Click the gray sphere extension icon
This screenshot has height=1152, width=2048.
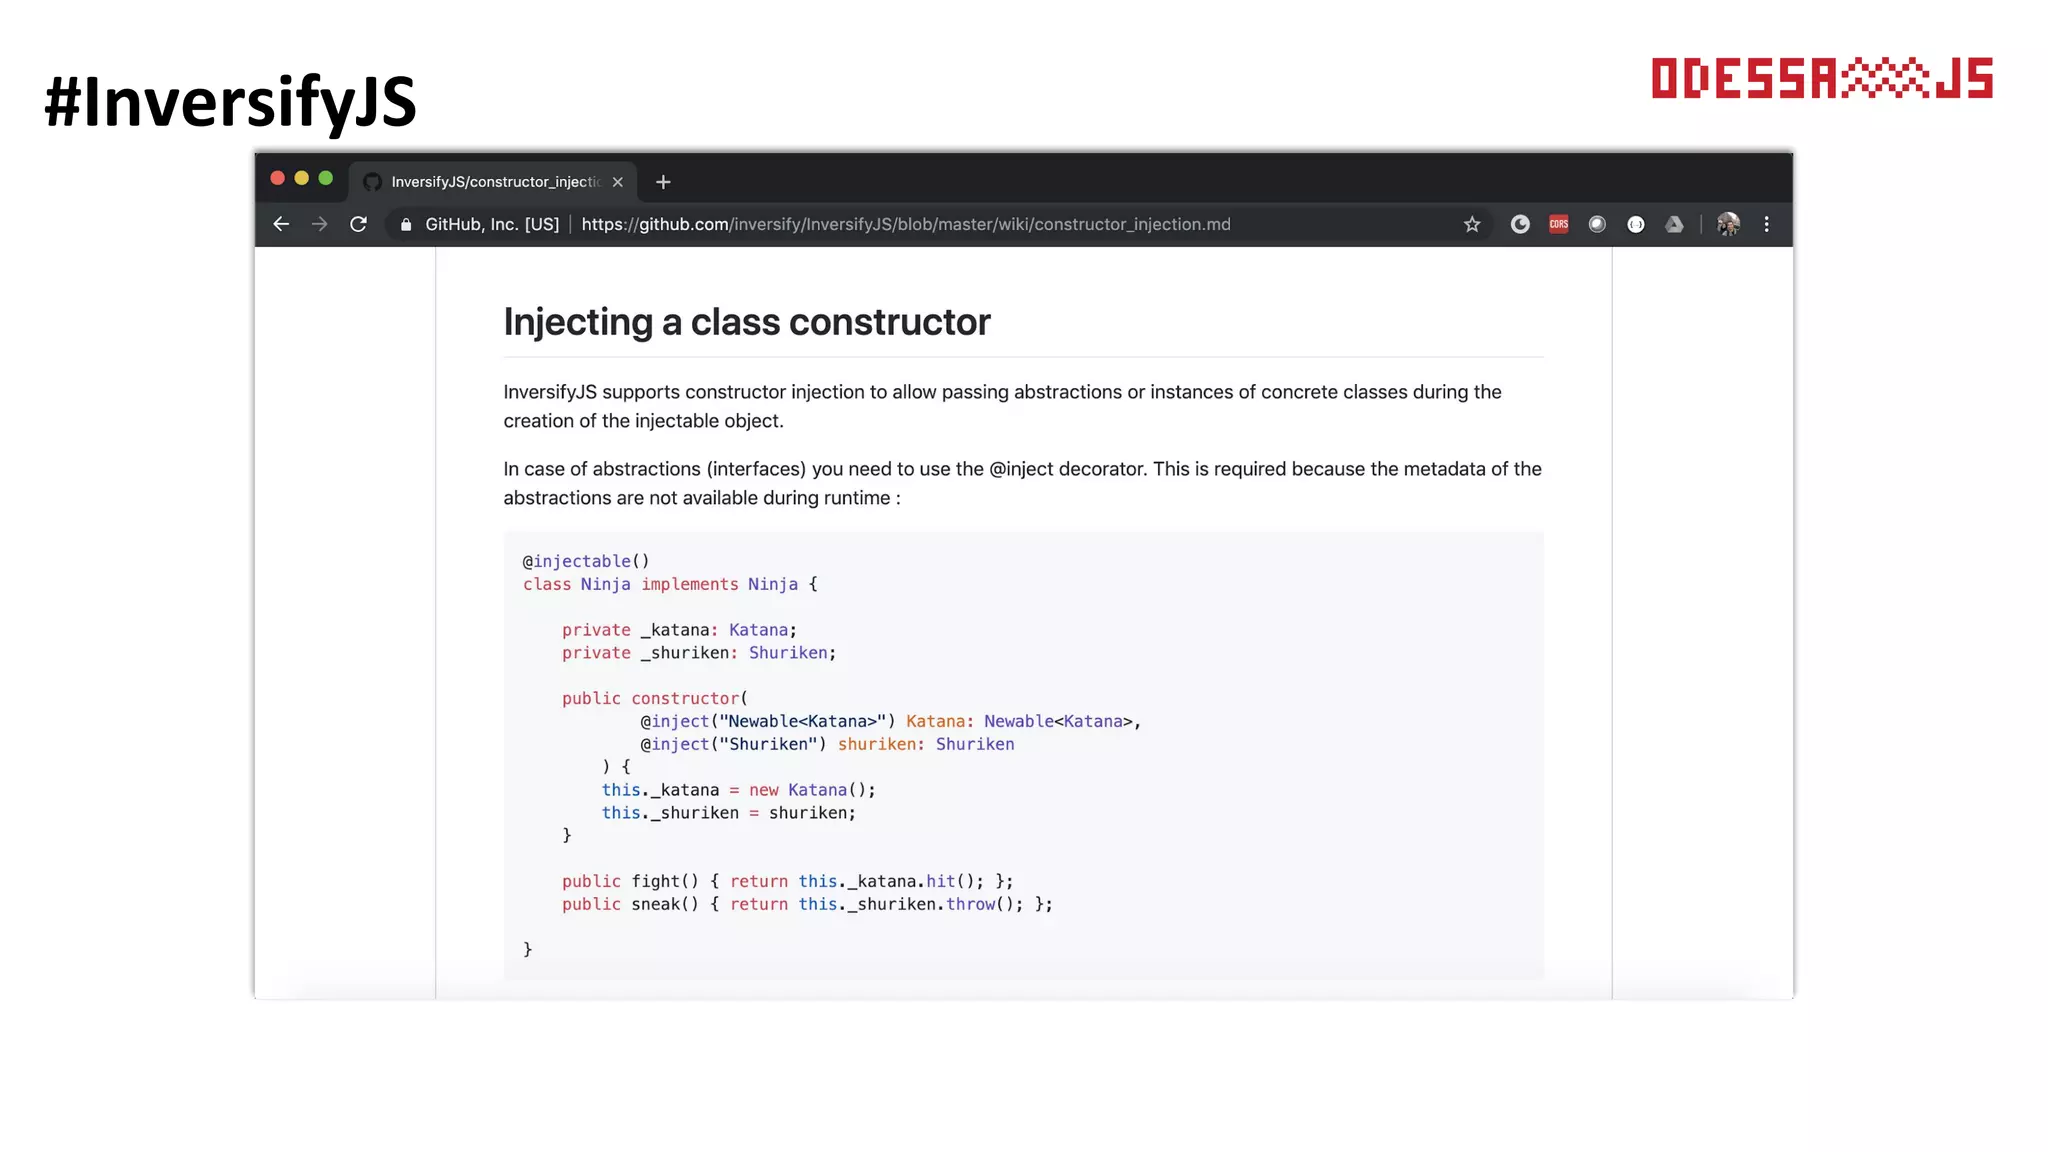point(1597,224)
